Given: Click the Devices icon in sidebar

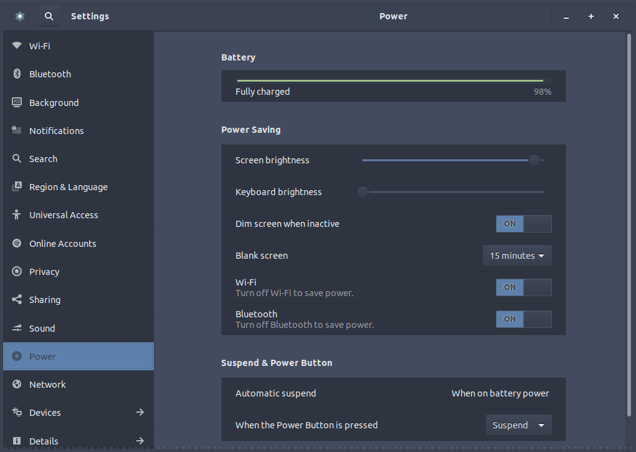Looking at the screenshot, I should tap(17, 412).
